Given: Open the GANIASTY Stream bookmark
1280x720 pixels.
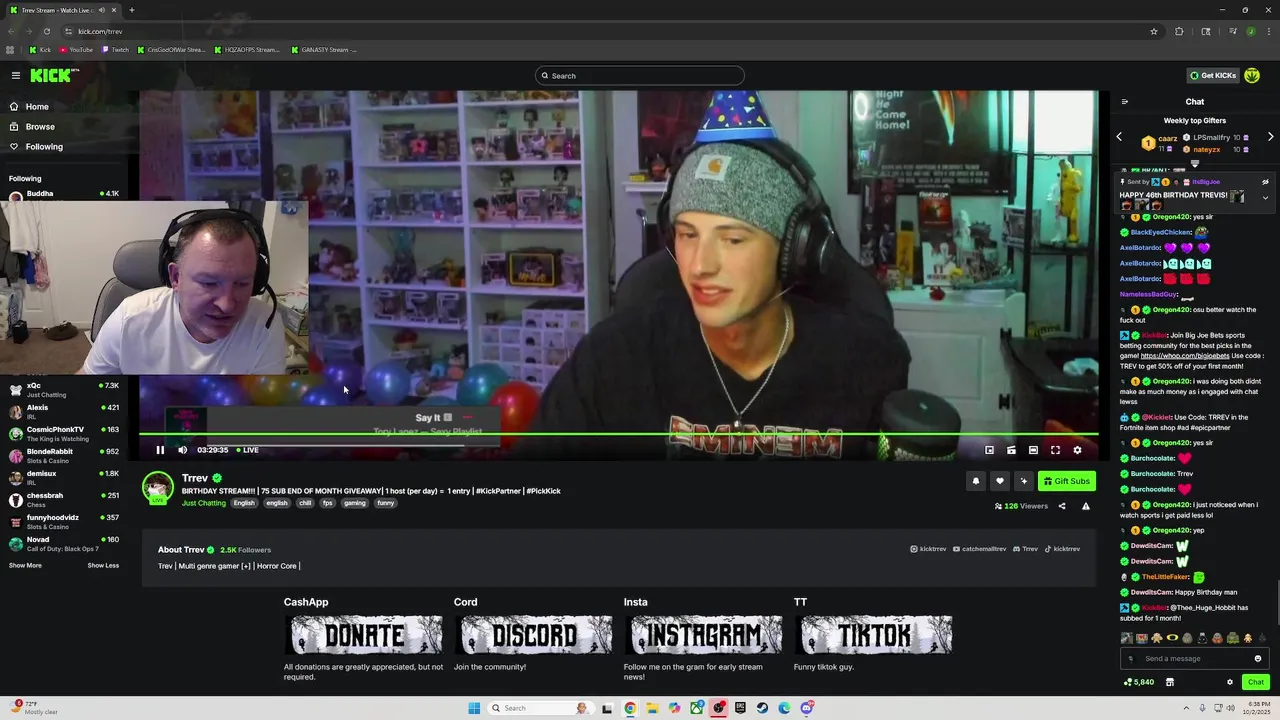Looking at the screenshot, I should (325, 49).
